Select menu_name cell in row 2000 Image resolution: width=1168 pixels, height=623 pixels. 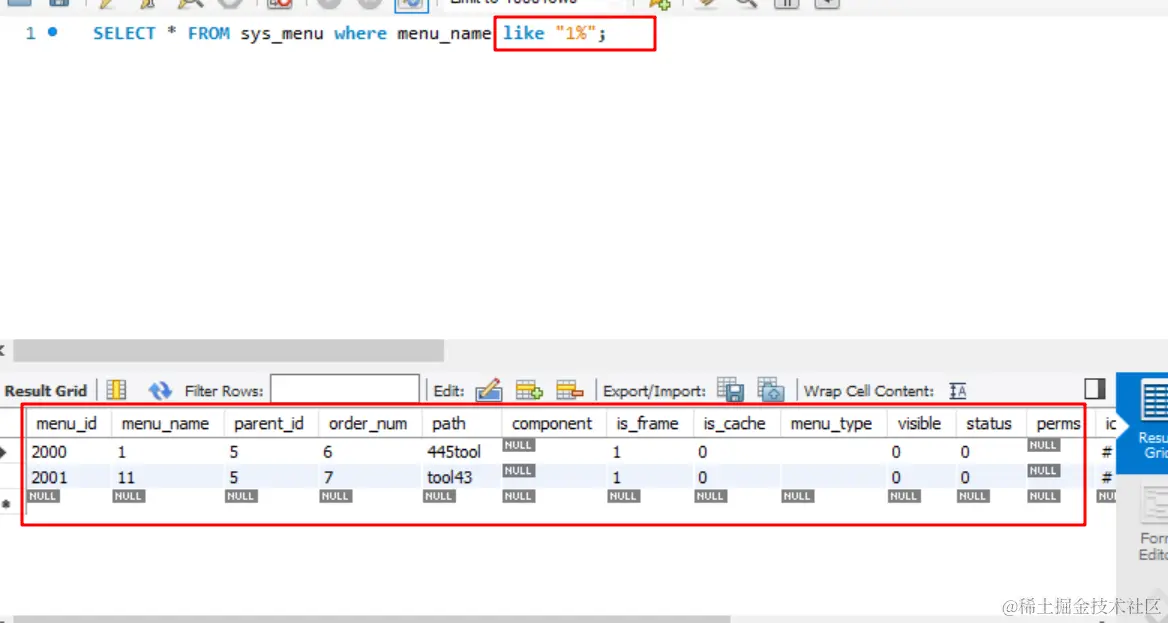pos(168,452)
